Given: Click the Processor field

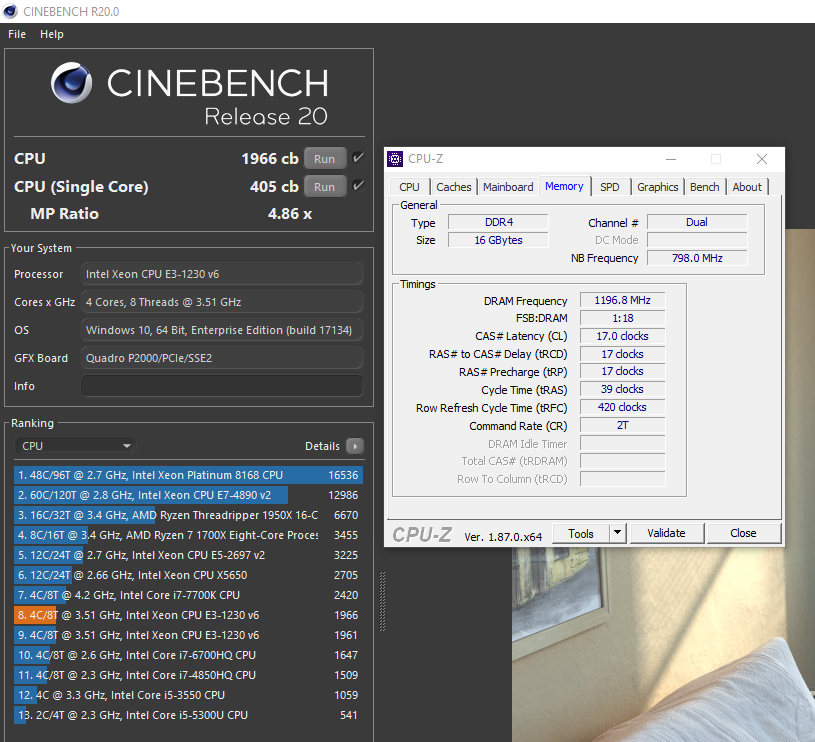Looking at the screenshot, I should point(222,274).
